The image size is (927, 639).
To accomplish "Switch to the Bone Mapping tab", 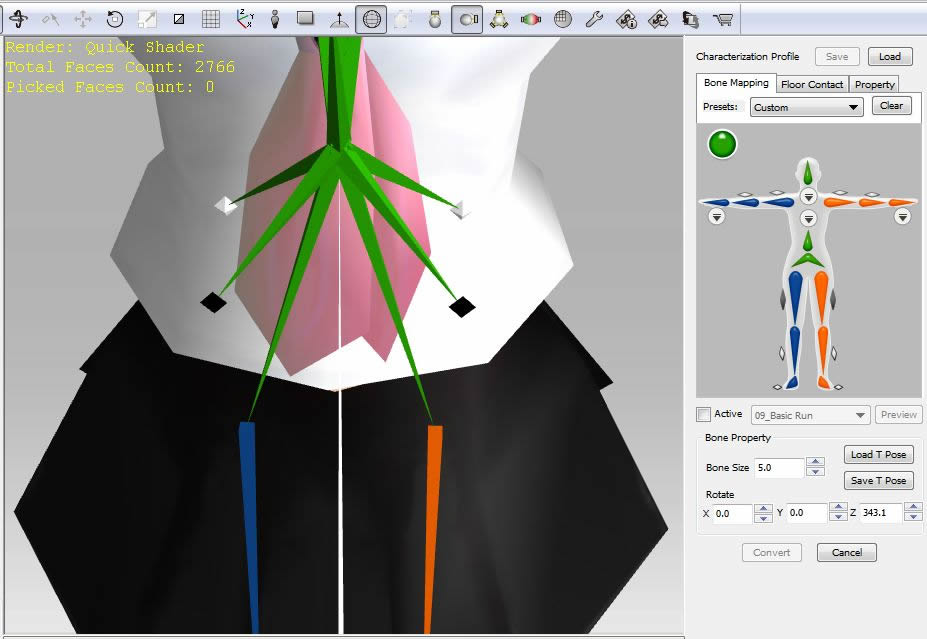I will pyautogui.click(x=735, y=83).
